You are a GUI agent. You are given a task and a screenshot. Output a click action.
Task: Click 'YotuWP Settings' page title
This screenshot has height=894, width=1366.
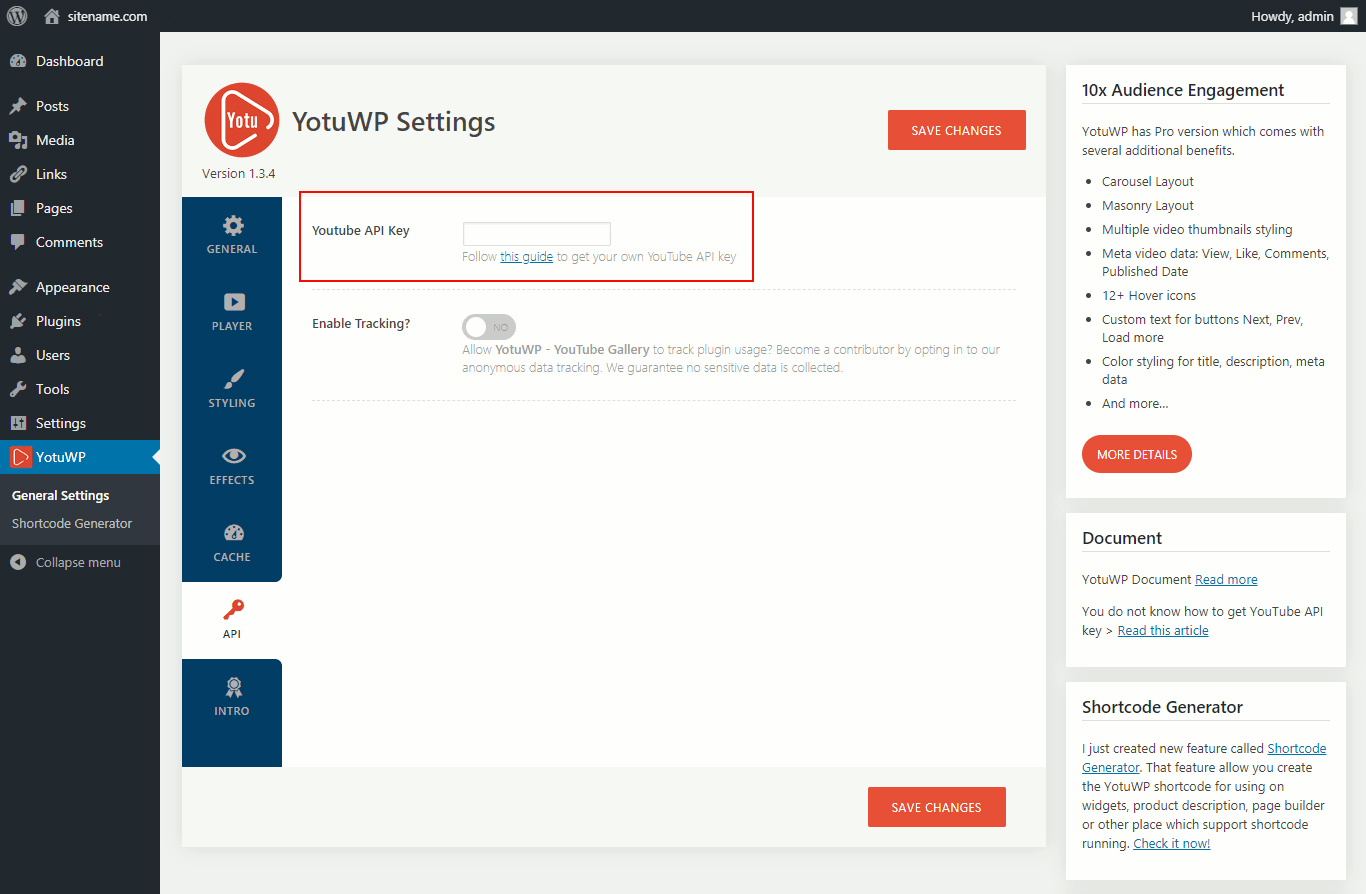click(x=394, y=122)
